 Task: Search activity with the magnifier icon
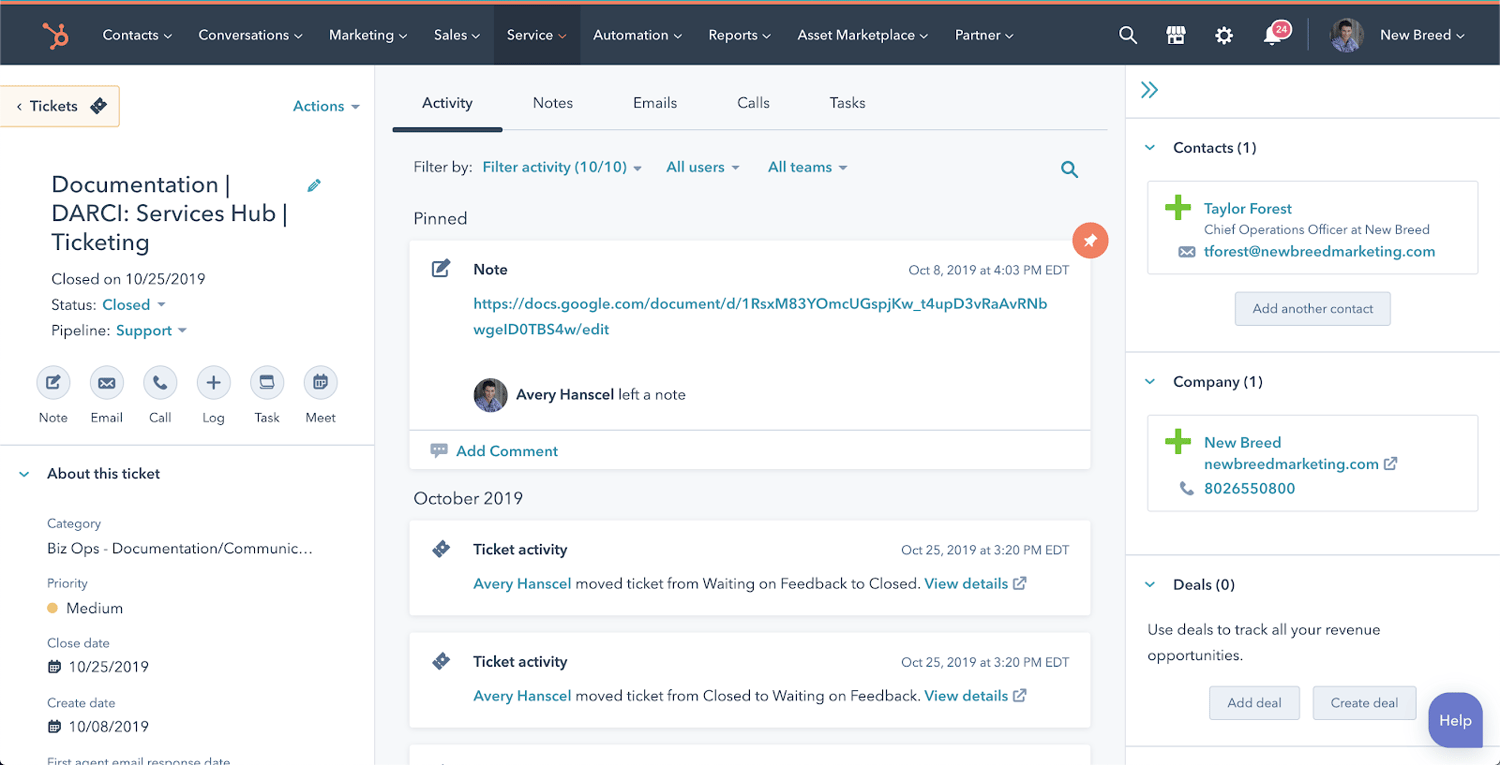click(x=1069, y=169)
